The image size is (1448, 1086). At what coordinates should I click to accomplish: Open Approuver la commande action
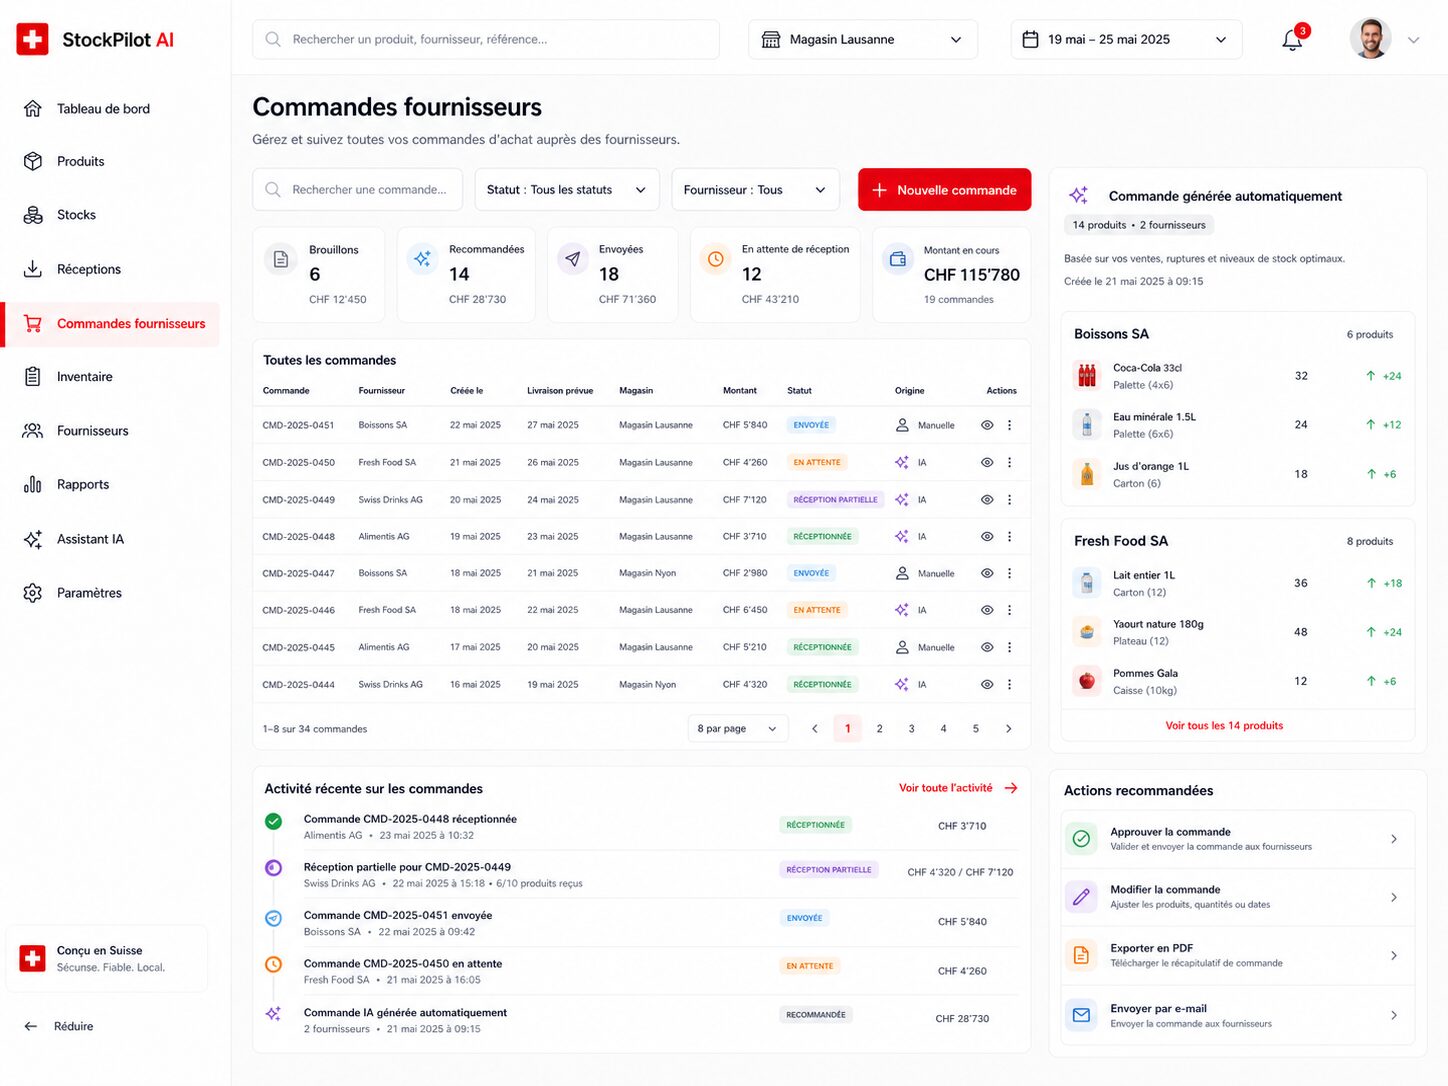[1238, 839]
